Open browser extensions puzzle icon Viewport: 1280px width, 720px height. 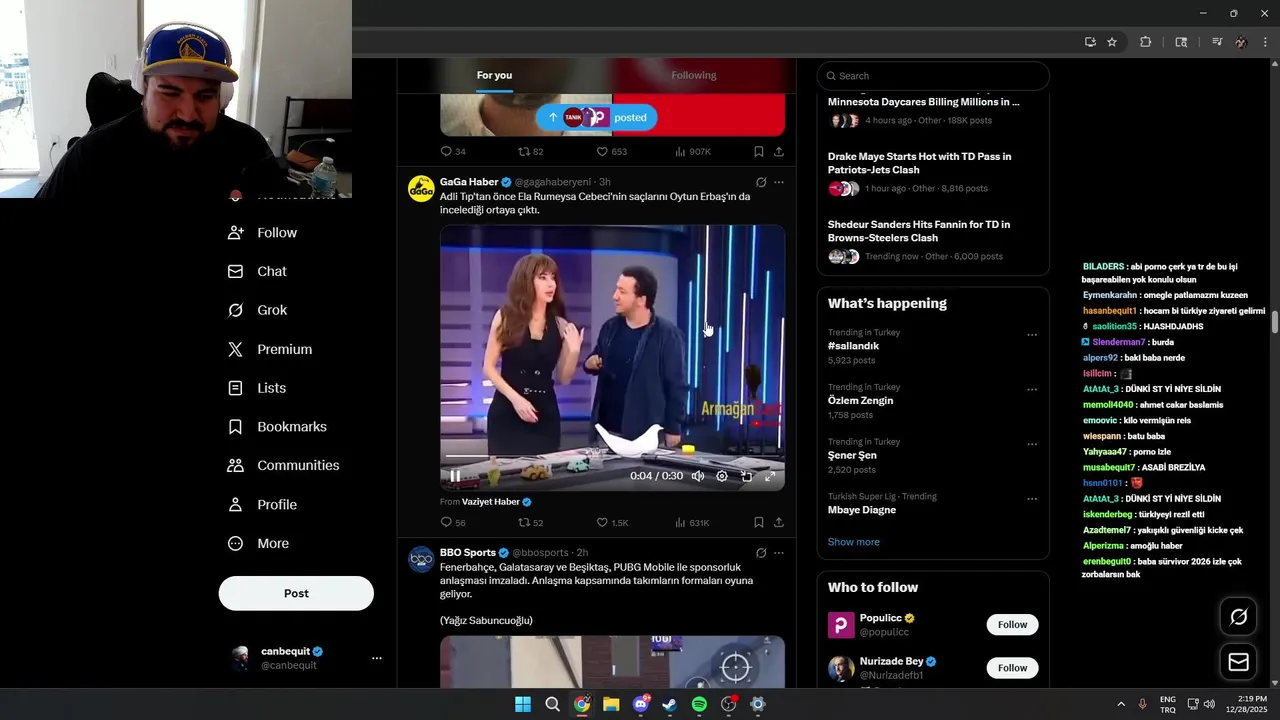tap(1146, 42)
